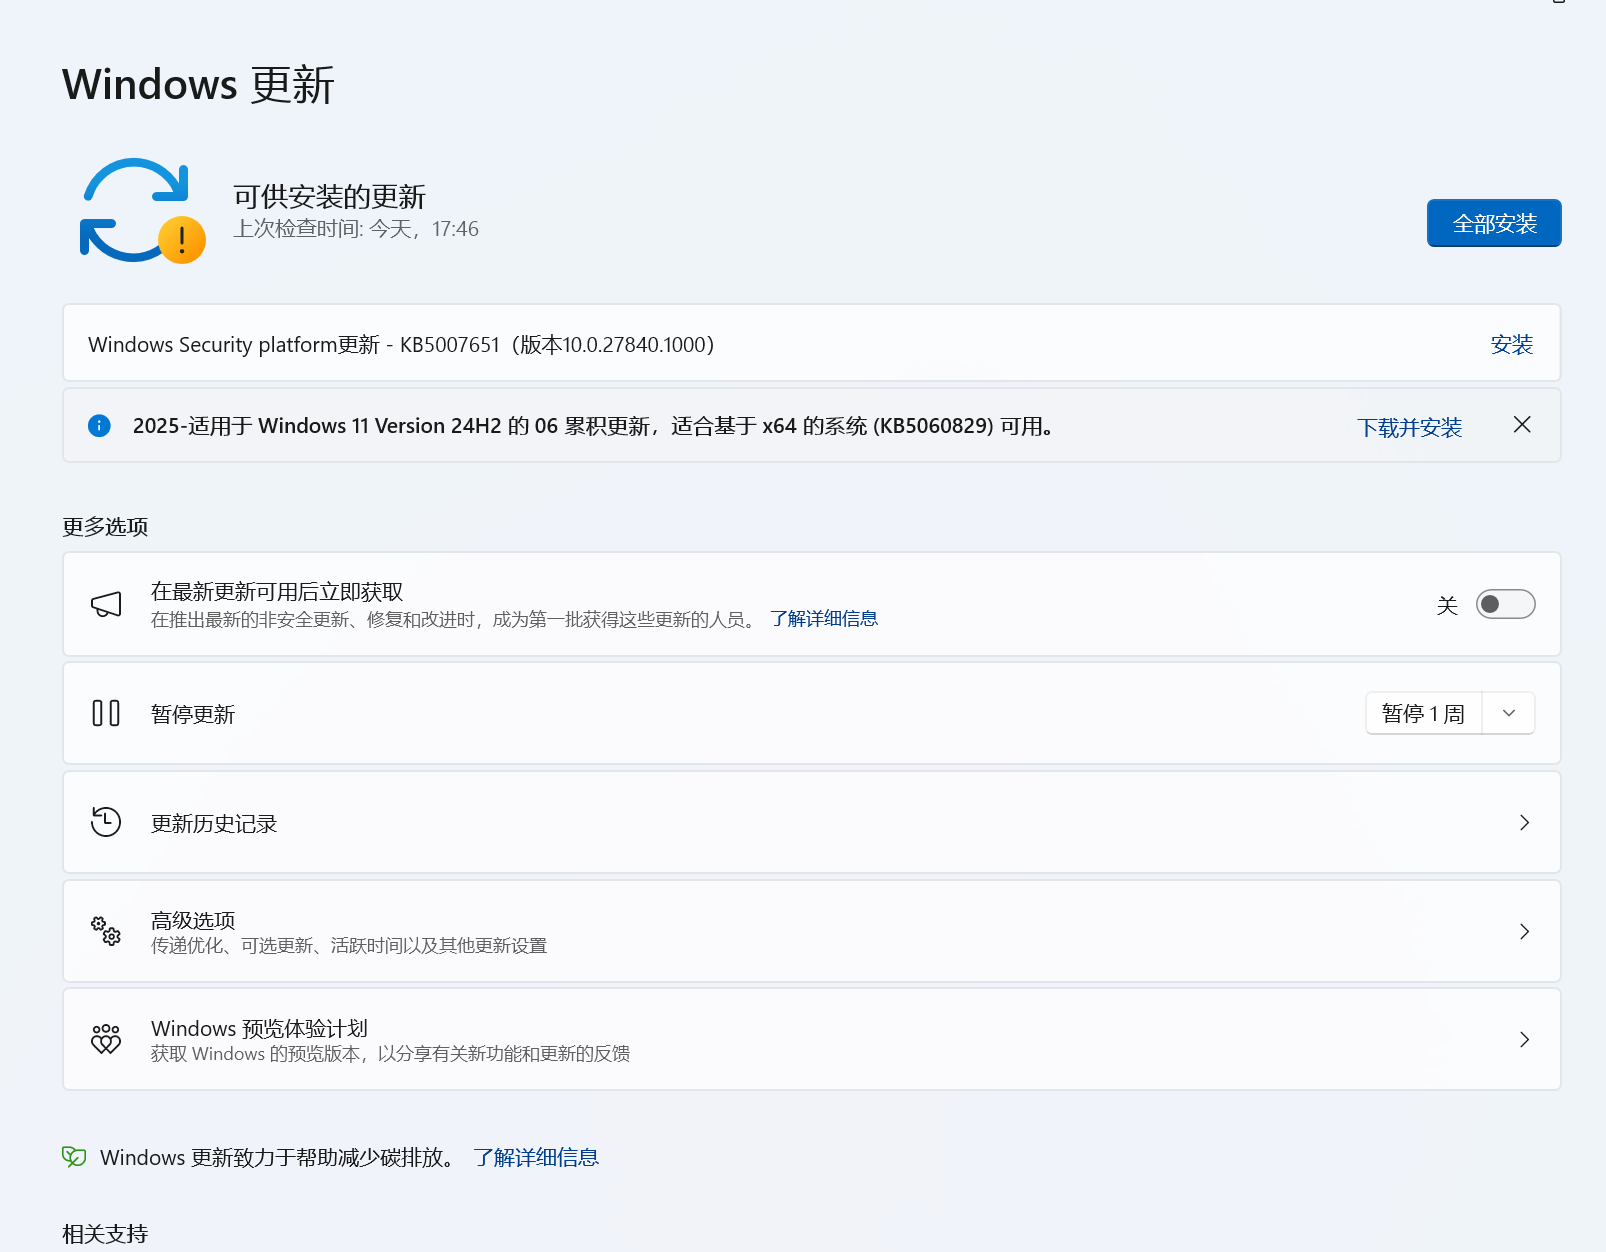Click the 更多选项 section label

[x=105, y=526]
